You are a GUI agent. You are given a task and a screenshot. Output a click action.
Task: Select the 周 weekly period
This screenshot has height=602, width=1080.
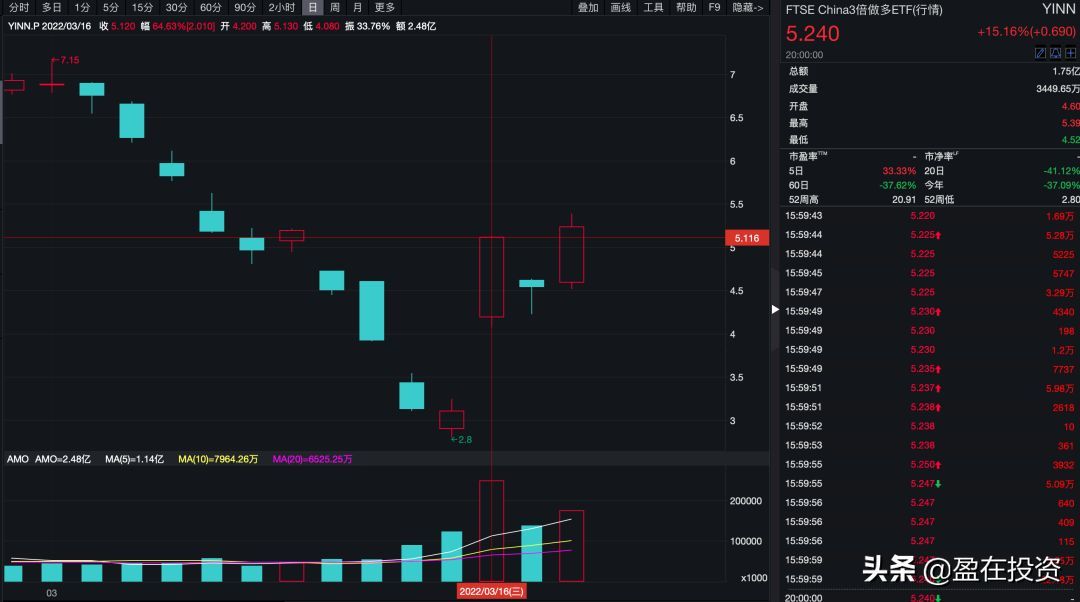(334, 7)
